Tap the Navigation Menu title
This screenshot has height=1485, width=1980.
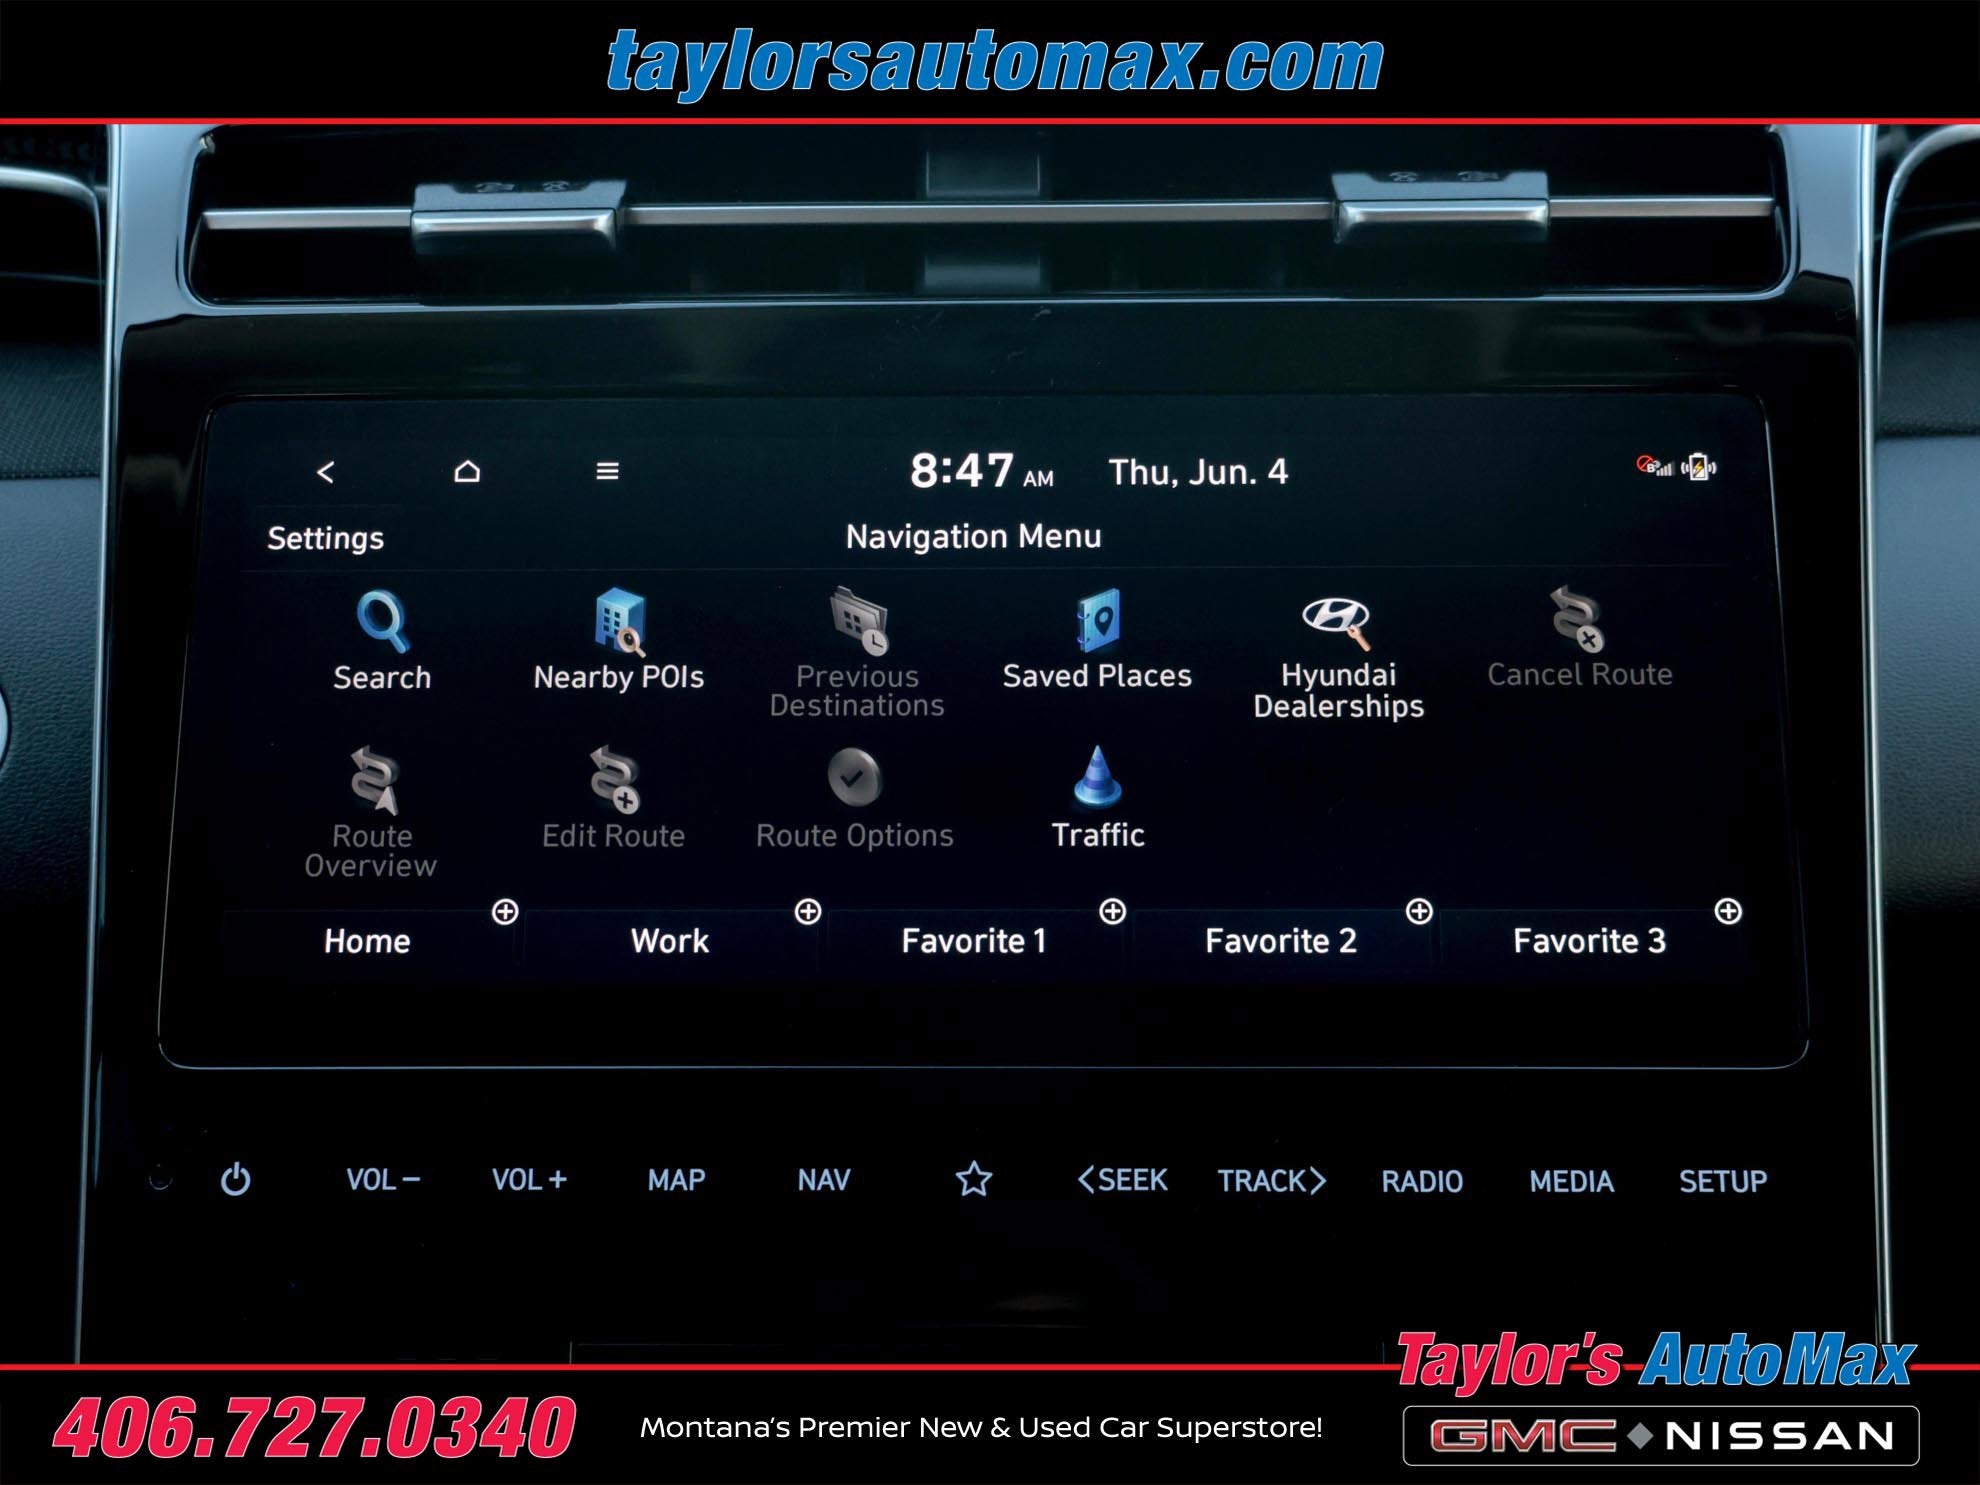pos(973,537)
